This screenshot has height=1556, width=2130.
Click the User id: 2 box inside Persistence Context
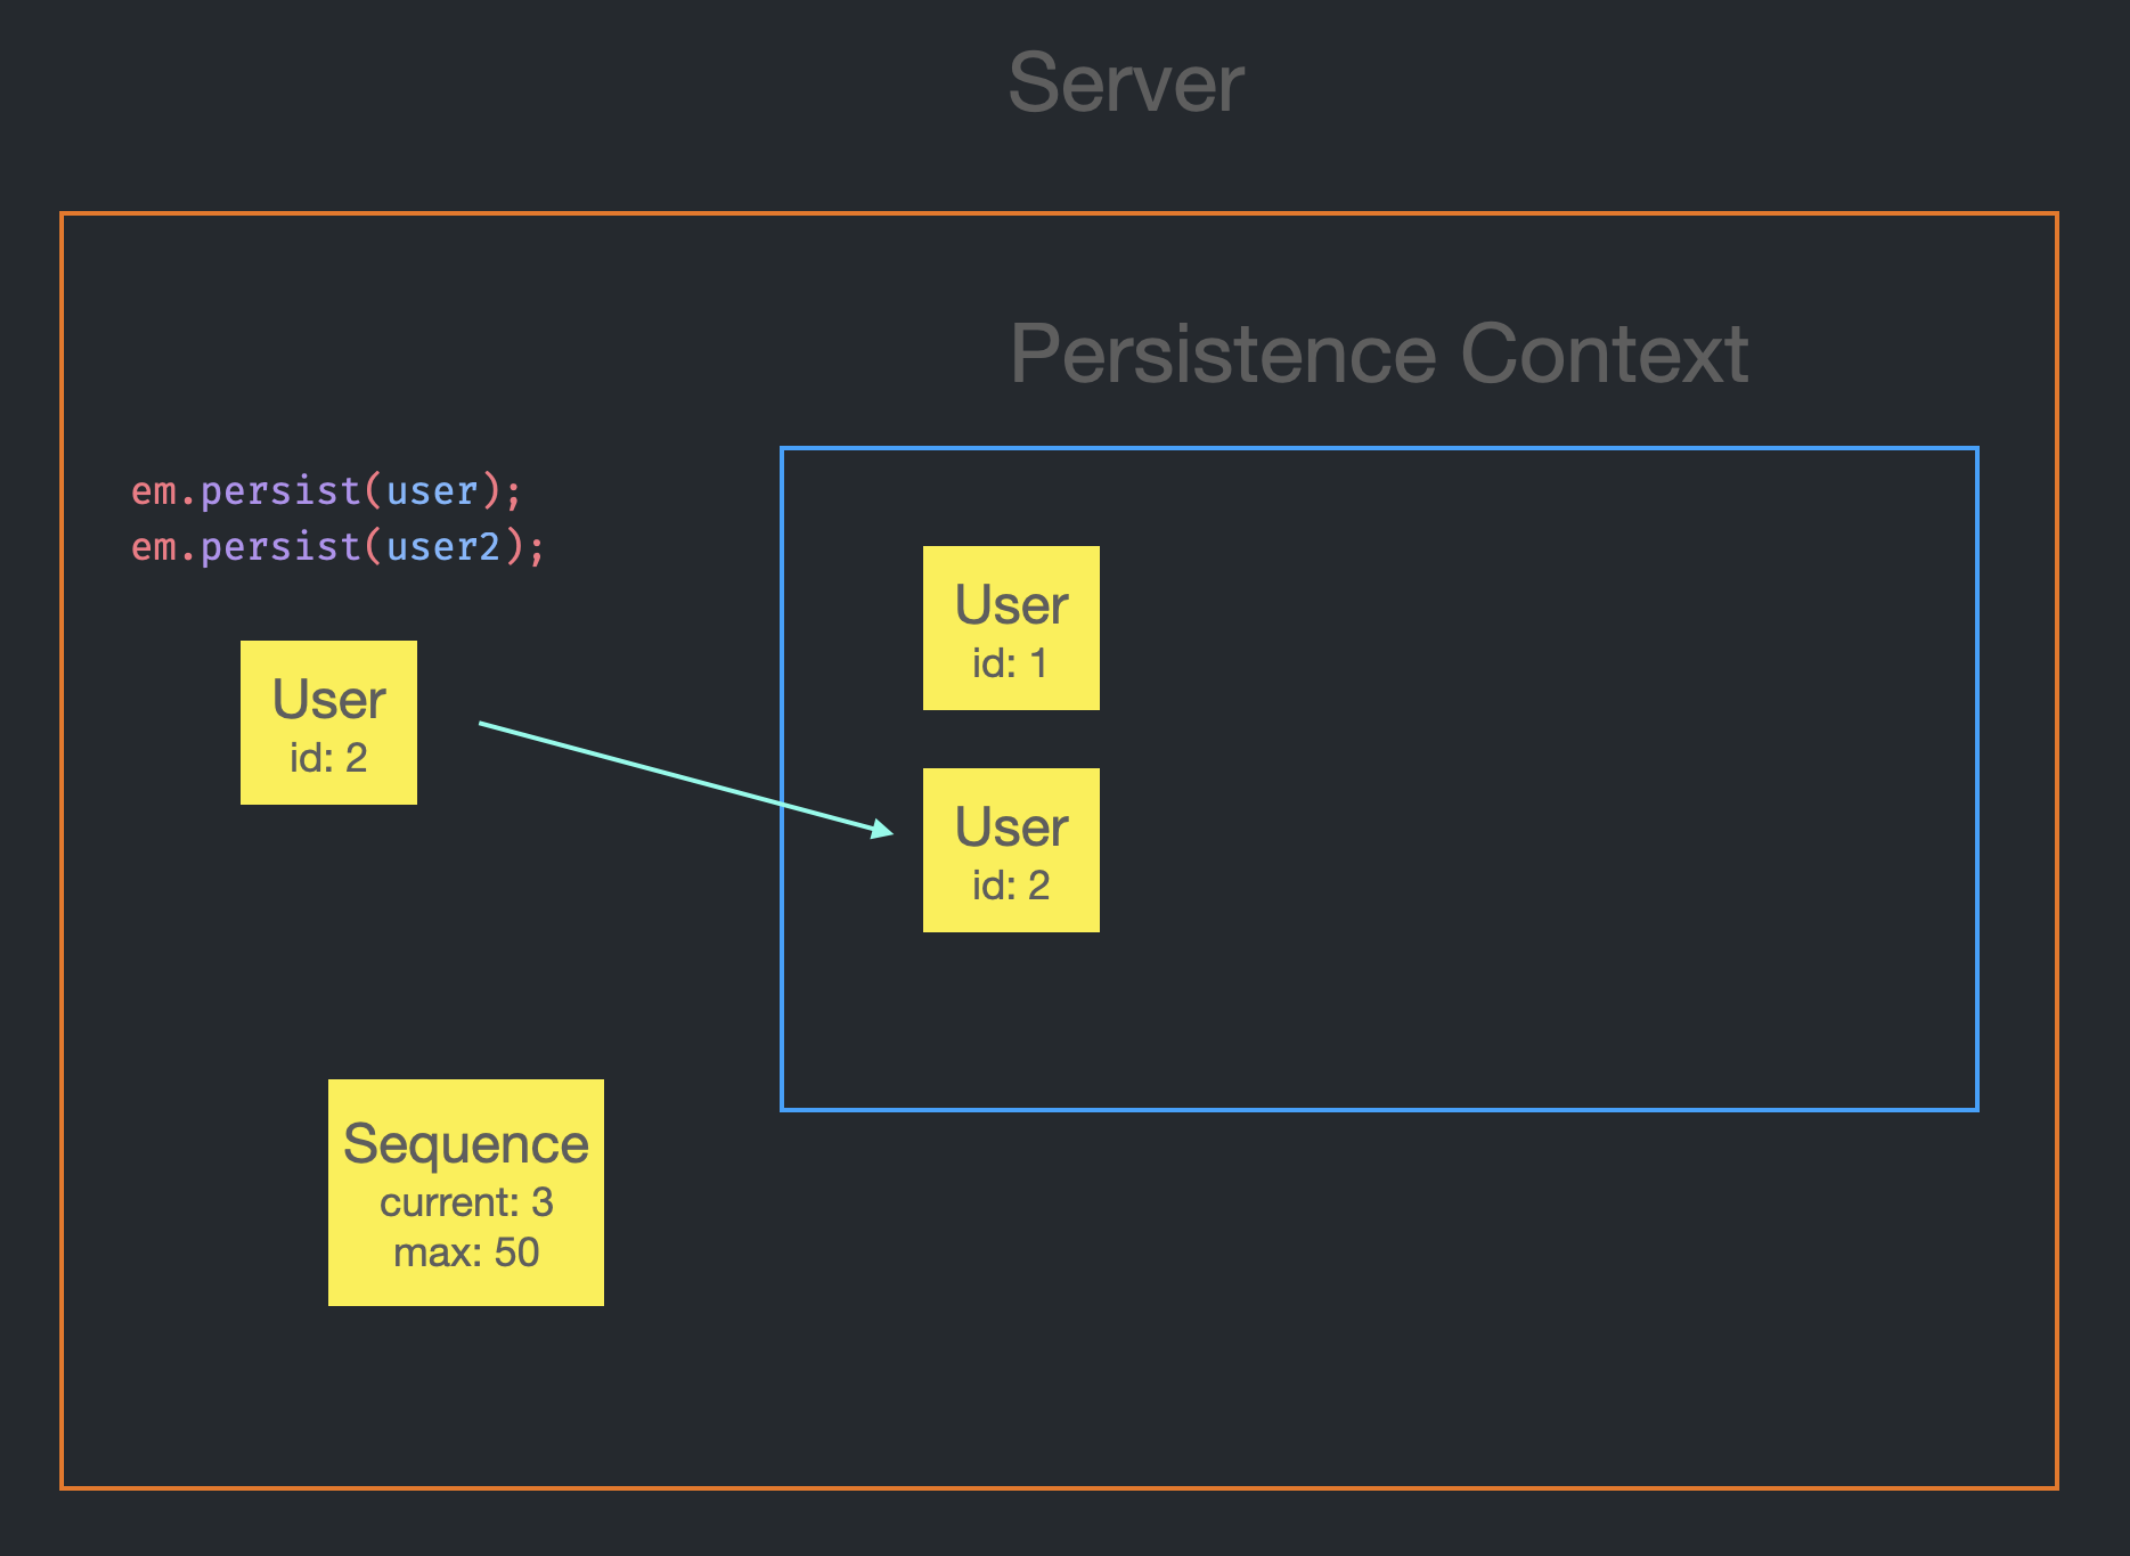coord(1010,850)
